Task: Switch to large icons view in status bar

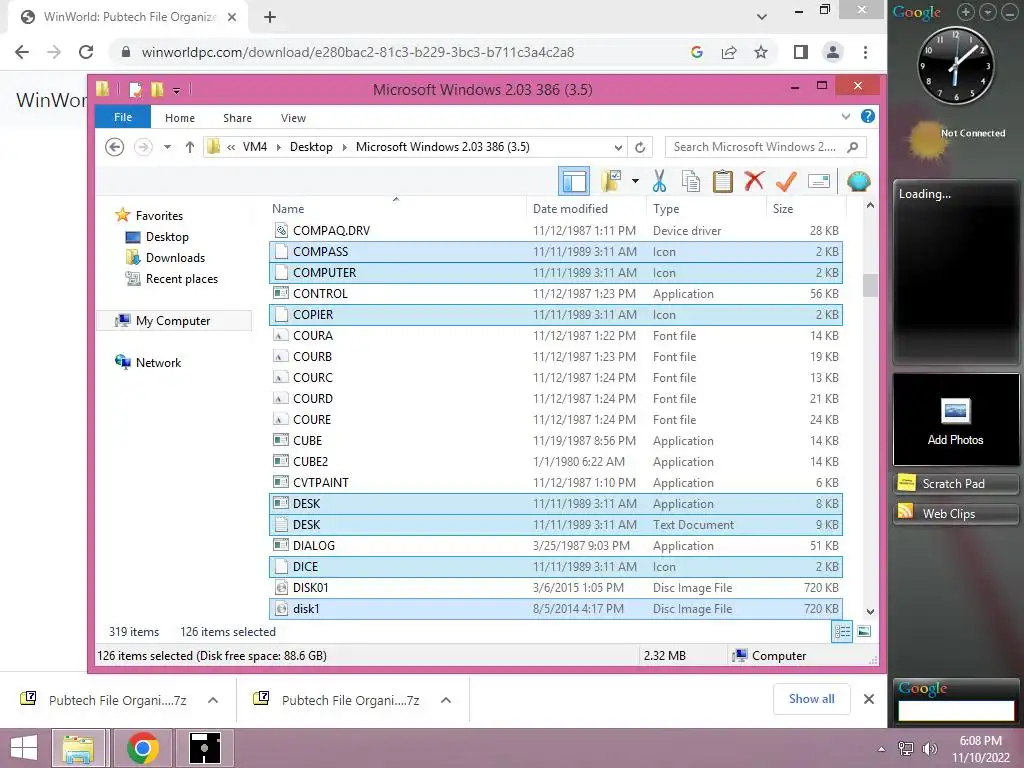Action: 864,632
